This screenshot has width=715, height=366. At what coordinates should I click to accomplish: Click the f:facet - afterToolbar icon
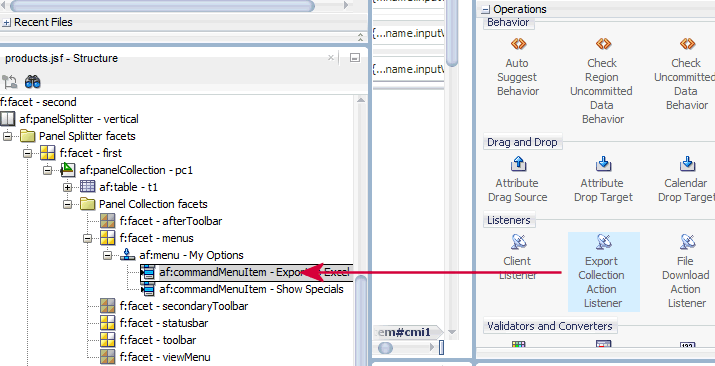(x=108, y=221)
